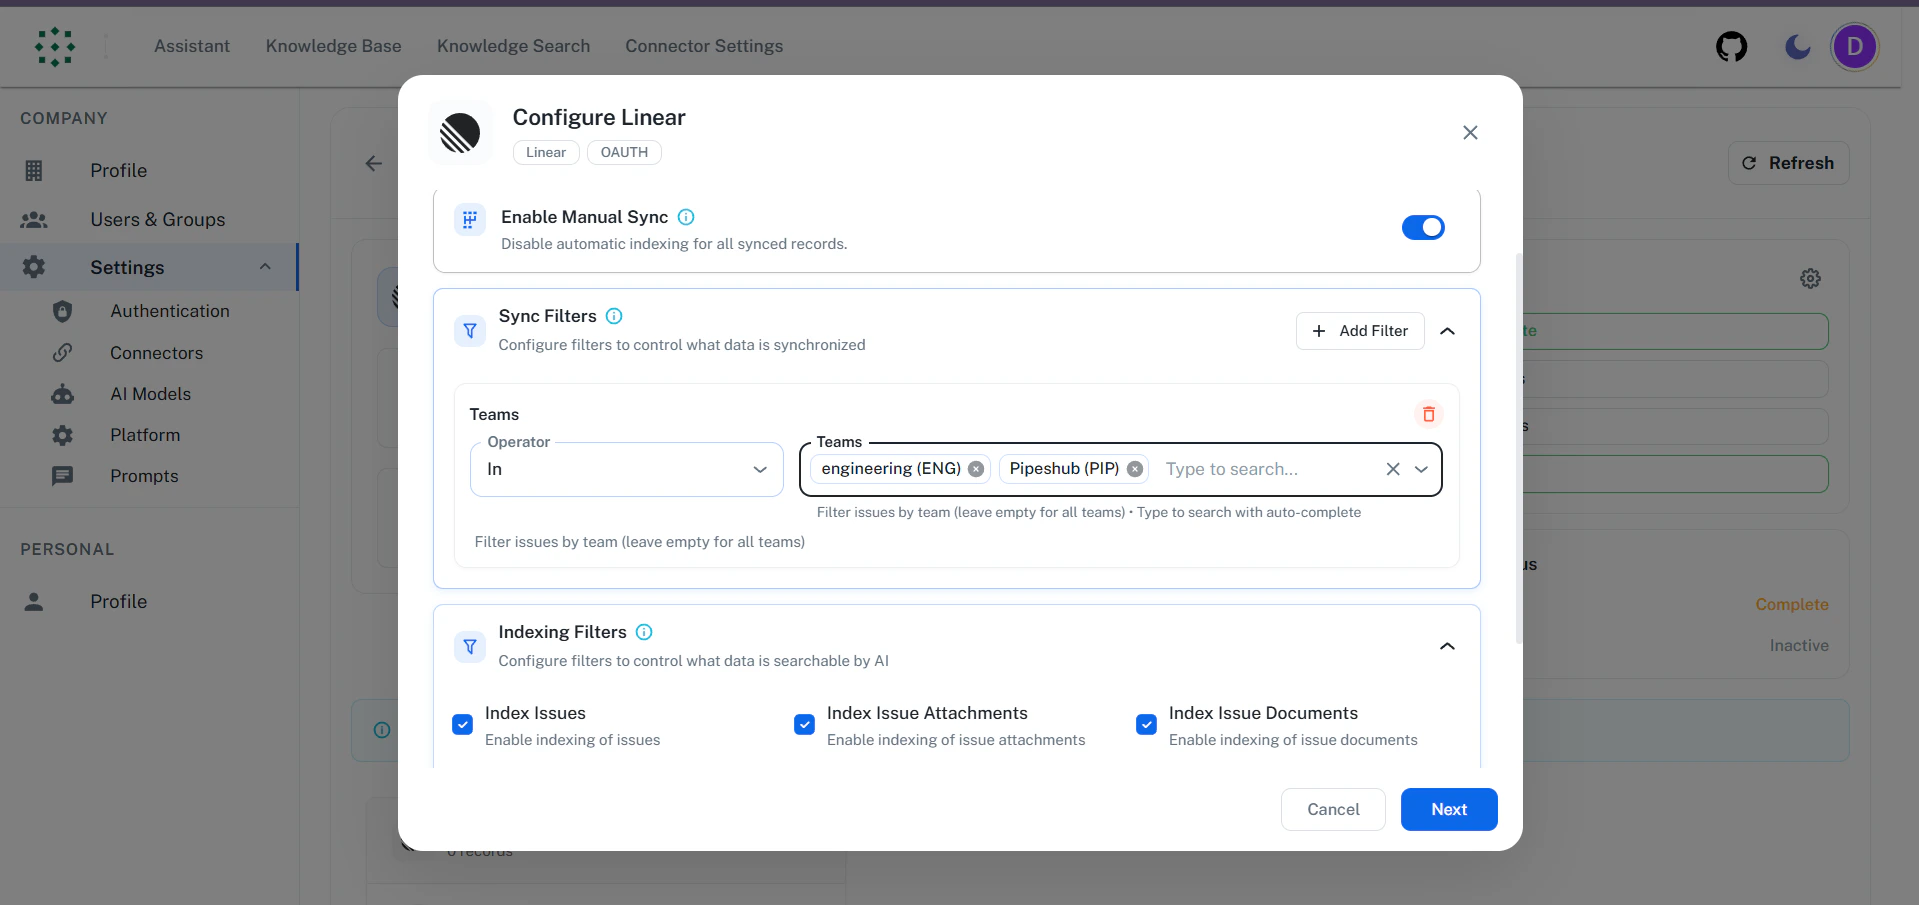Open connector settings gear icon
The image size is (1919, 905).
coord(1810,278)
